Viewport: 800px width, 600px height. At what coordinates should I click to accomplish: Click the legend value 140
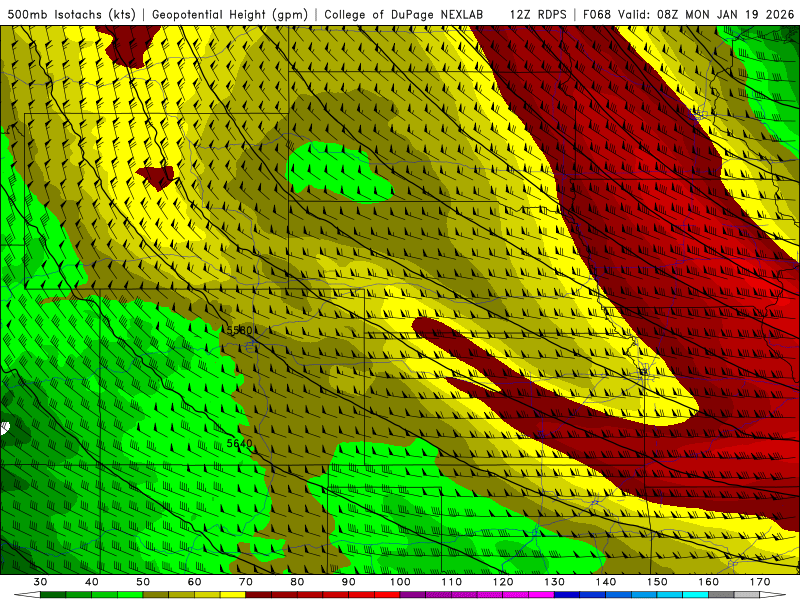coord(606,582)
